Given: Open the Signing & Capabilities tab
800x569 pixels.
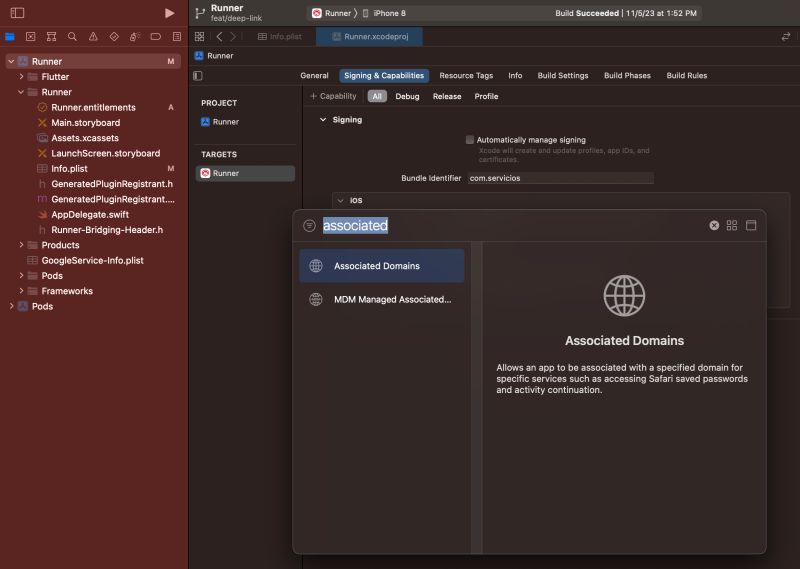Looking at the screenshot, I should (x=384, y=76).
